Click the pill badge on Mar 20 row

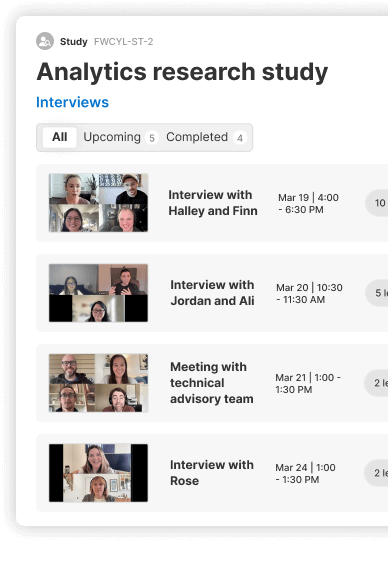tap(377, 293)
